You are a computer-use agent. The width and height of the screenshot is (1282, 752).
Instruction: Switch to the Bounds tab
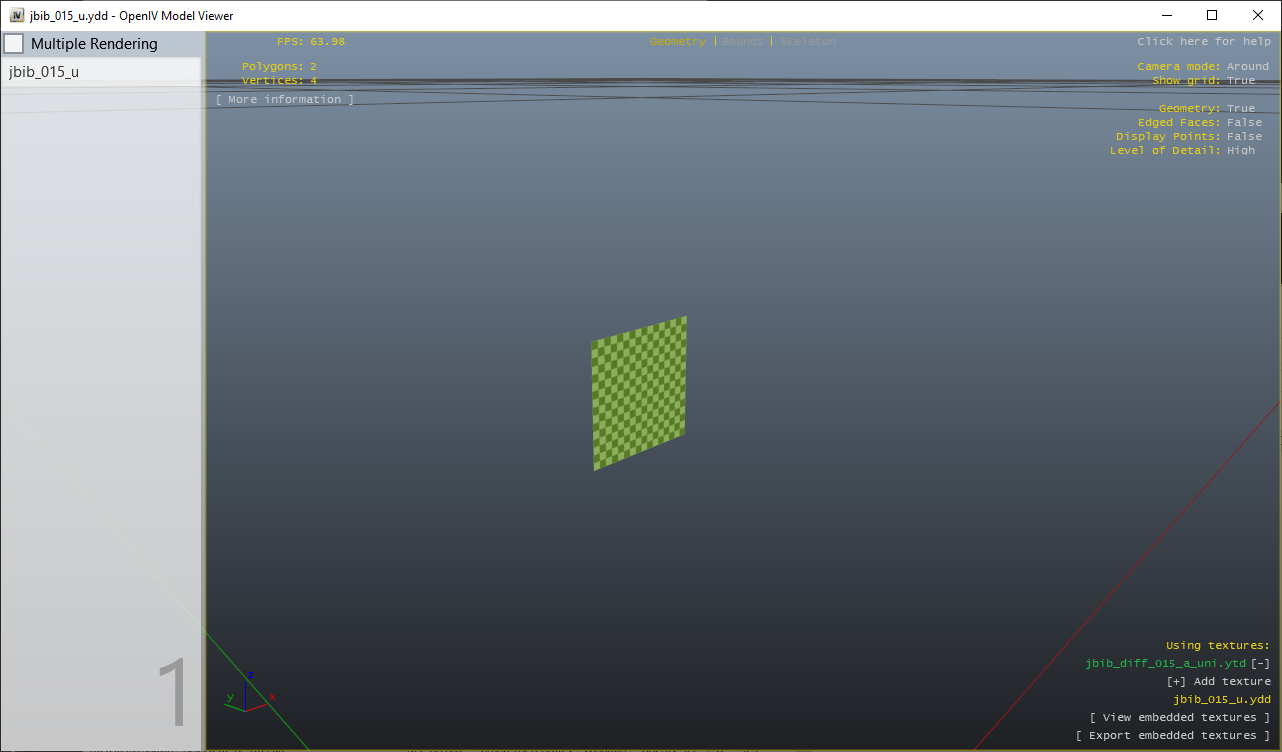[742, 41]
